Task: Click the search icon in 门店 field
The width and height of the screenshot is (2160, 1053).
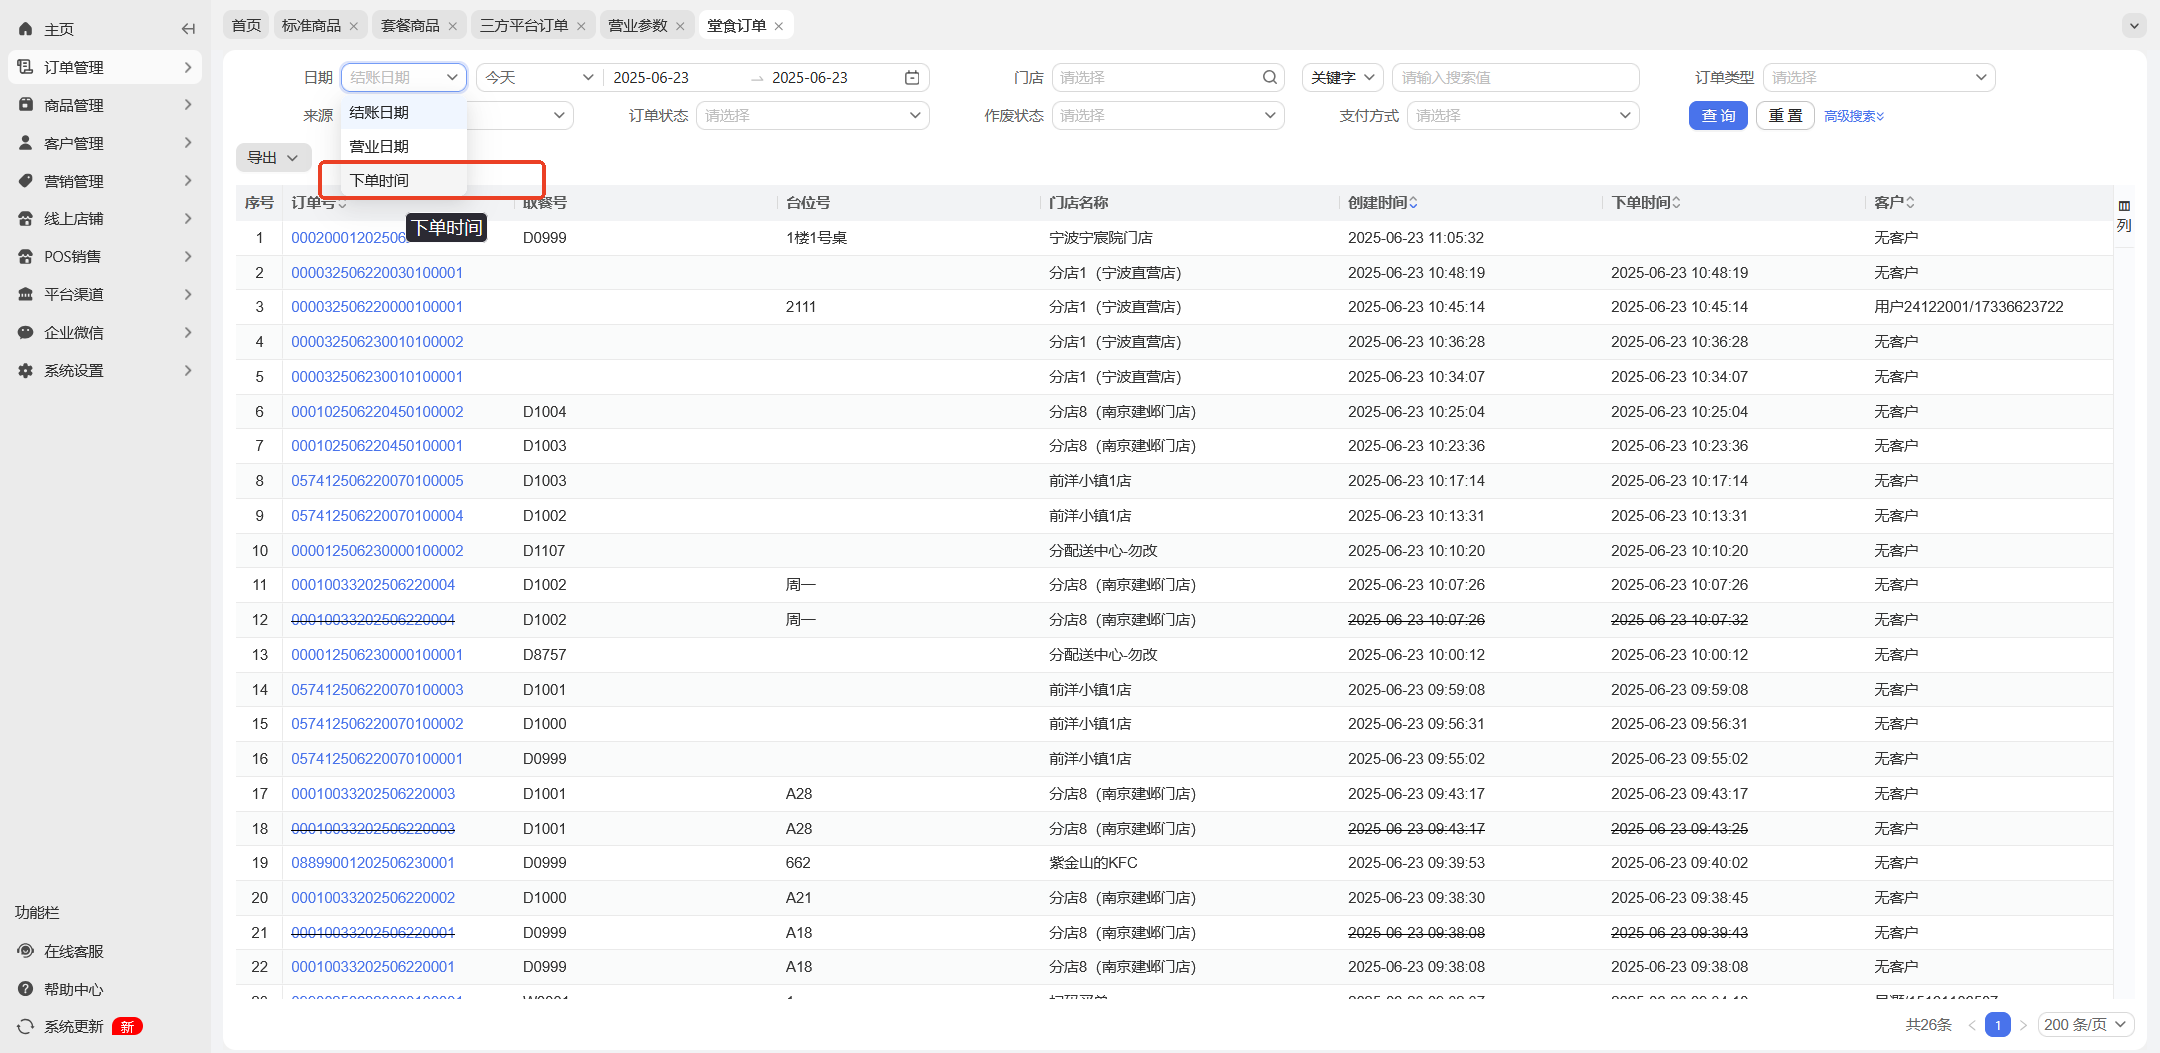Action: [x=1270, y=77]
